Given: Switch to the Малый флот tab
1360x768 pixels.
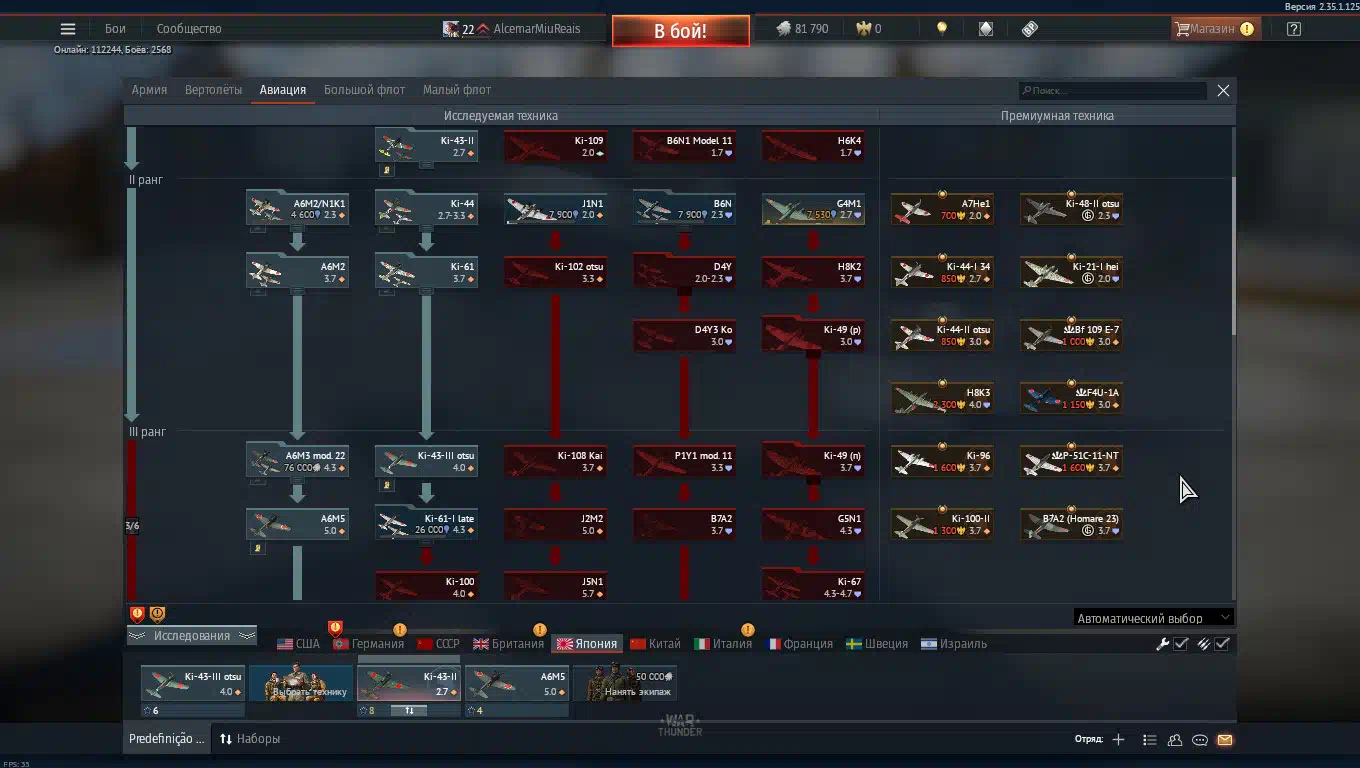Looking at the screenshot, I should (x=456, y=90).
